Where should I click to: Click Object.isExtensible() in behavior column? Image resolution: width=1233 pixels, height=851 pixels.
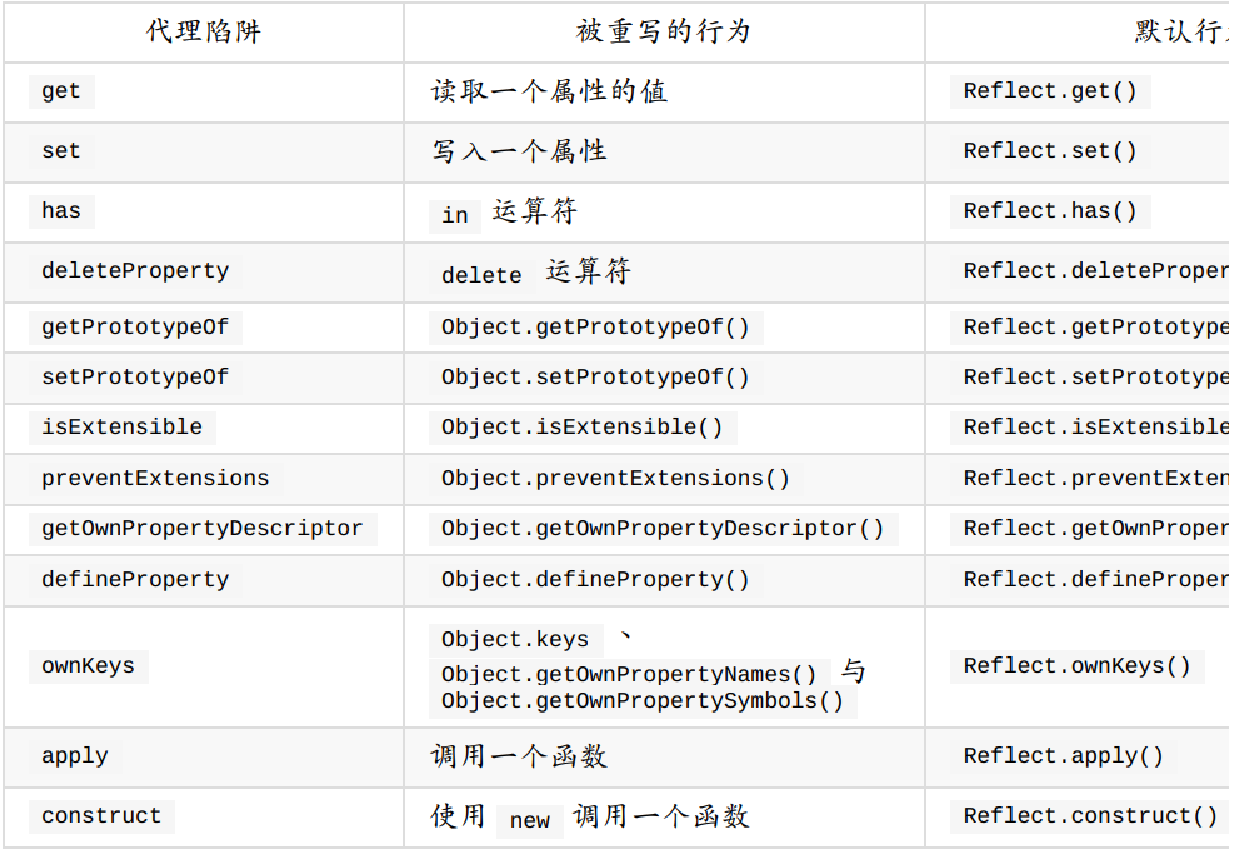(x=582, y=427)
